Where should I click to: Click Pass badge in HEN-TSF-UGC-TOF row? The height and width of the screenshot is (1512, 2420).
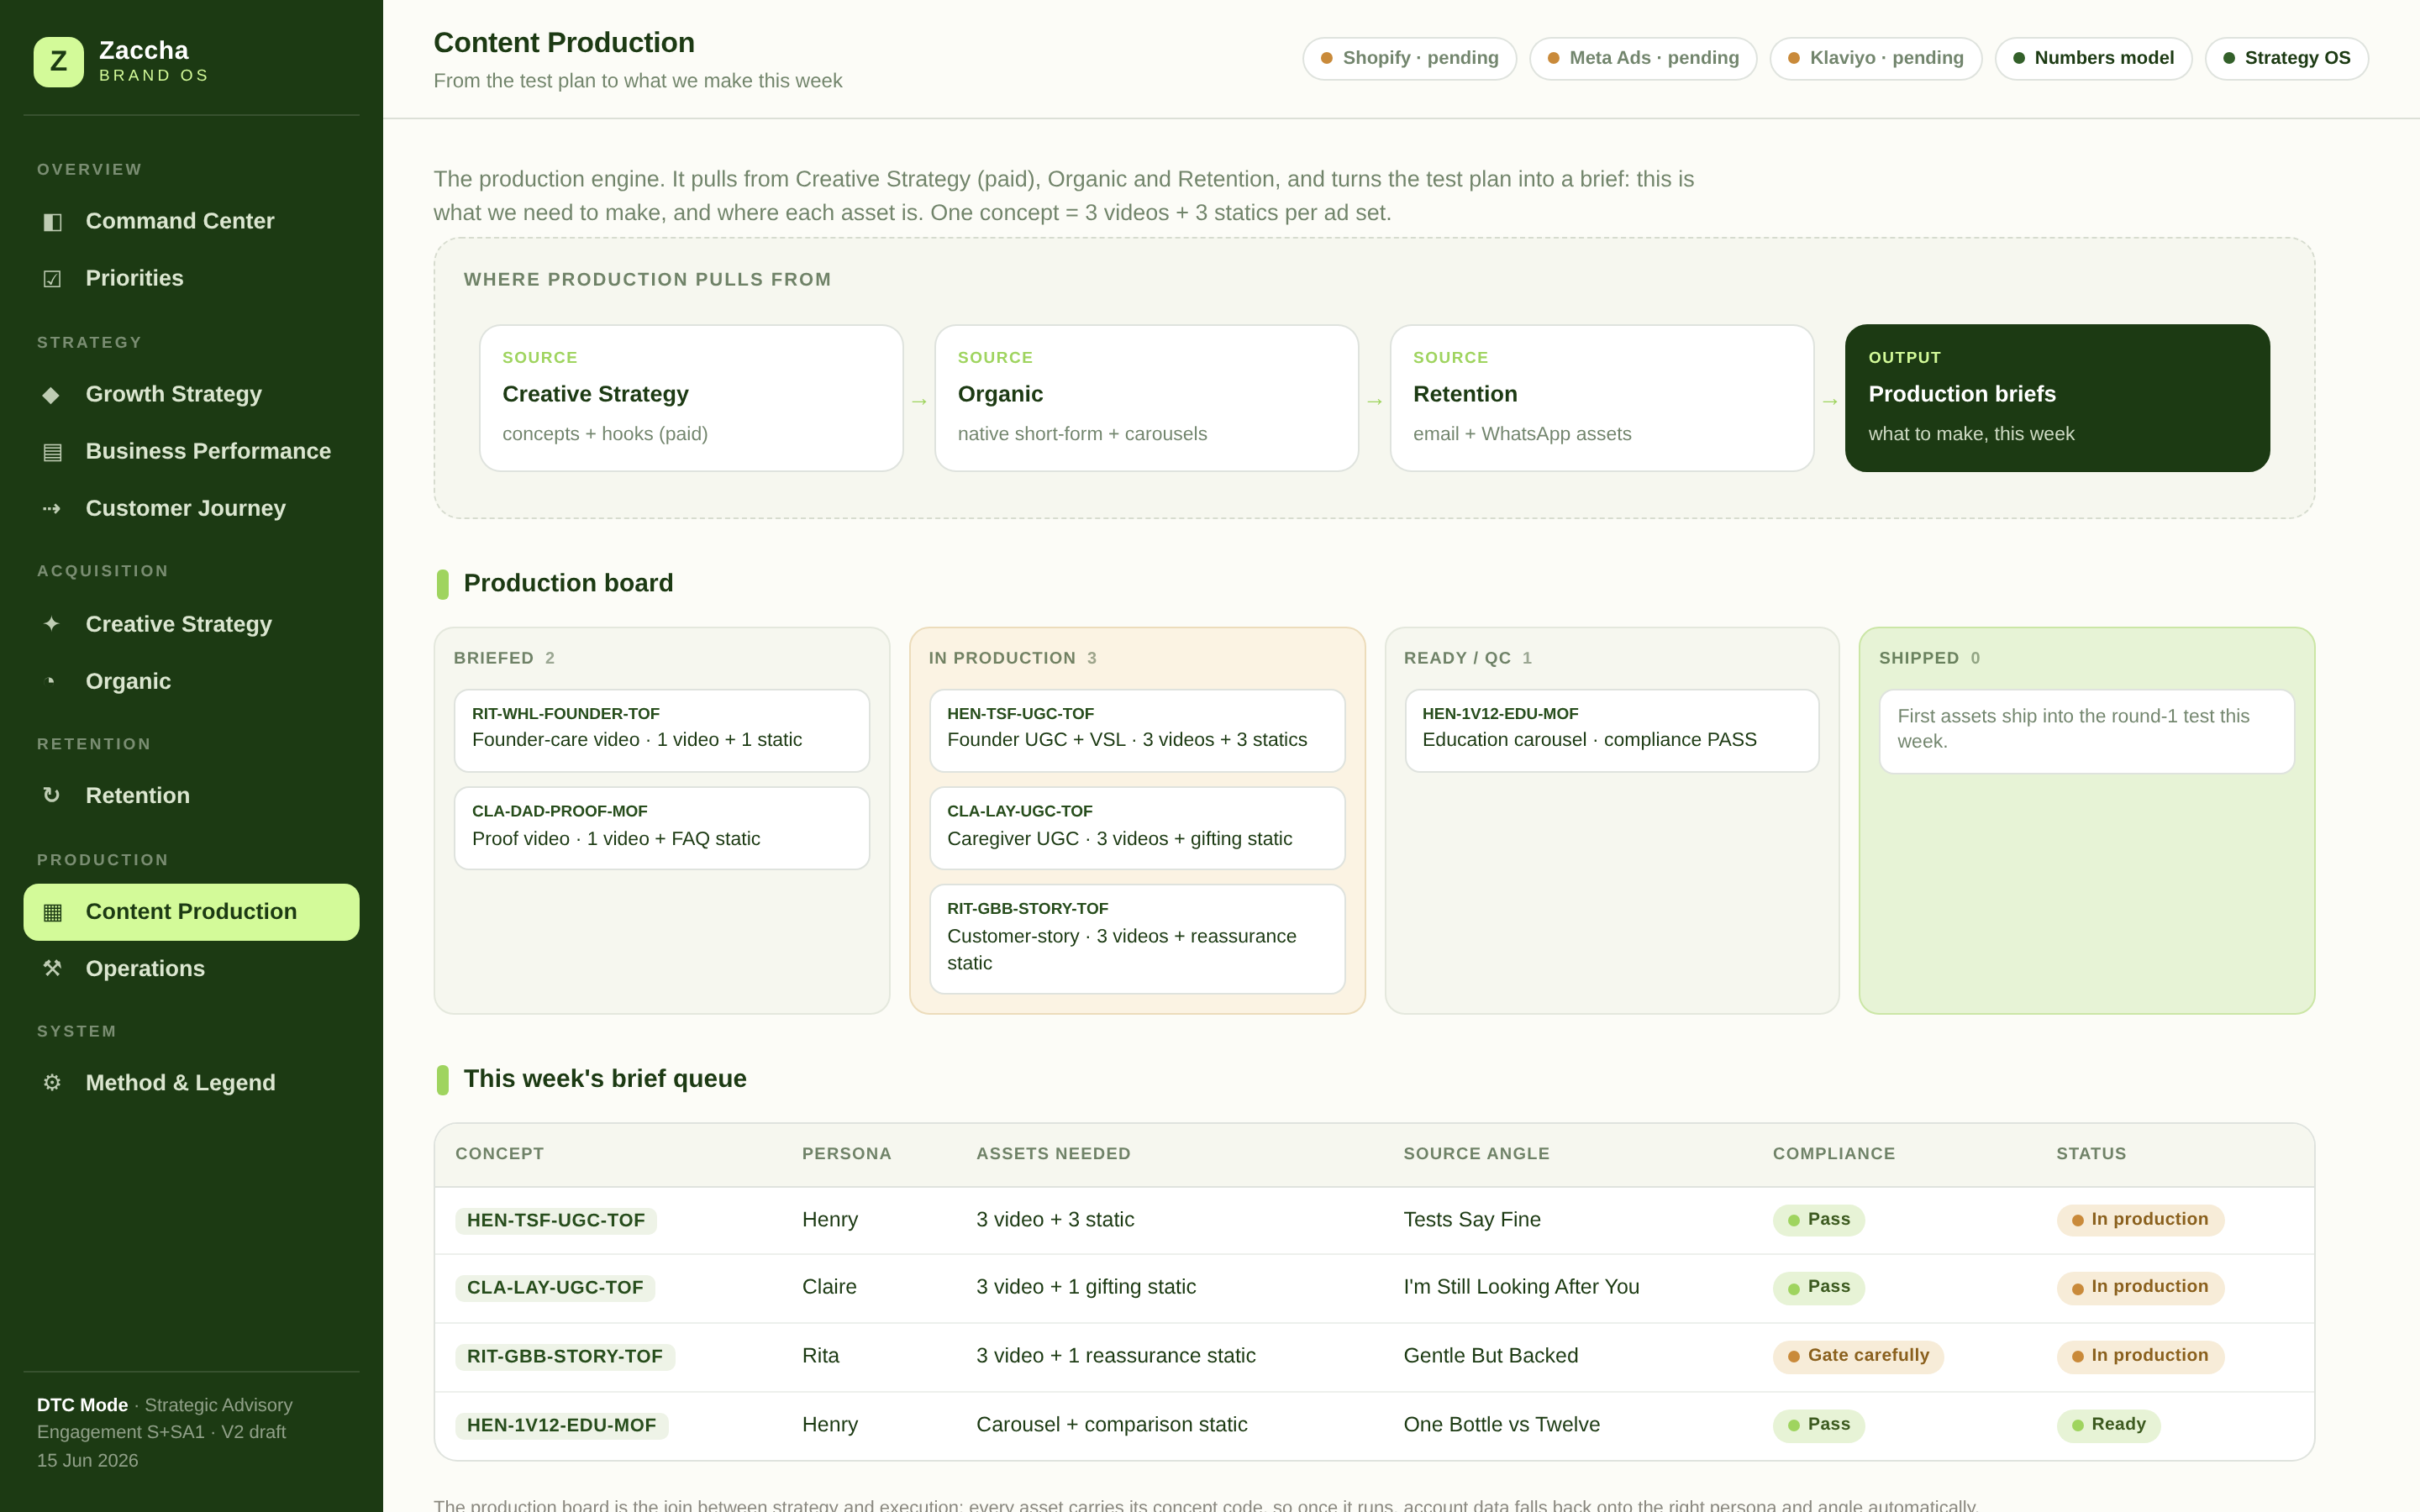1818,1220
